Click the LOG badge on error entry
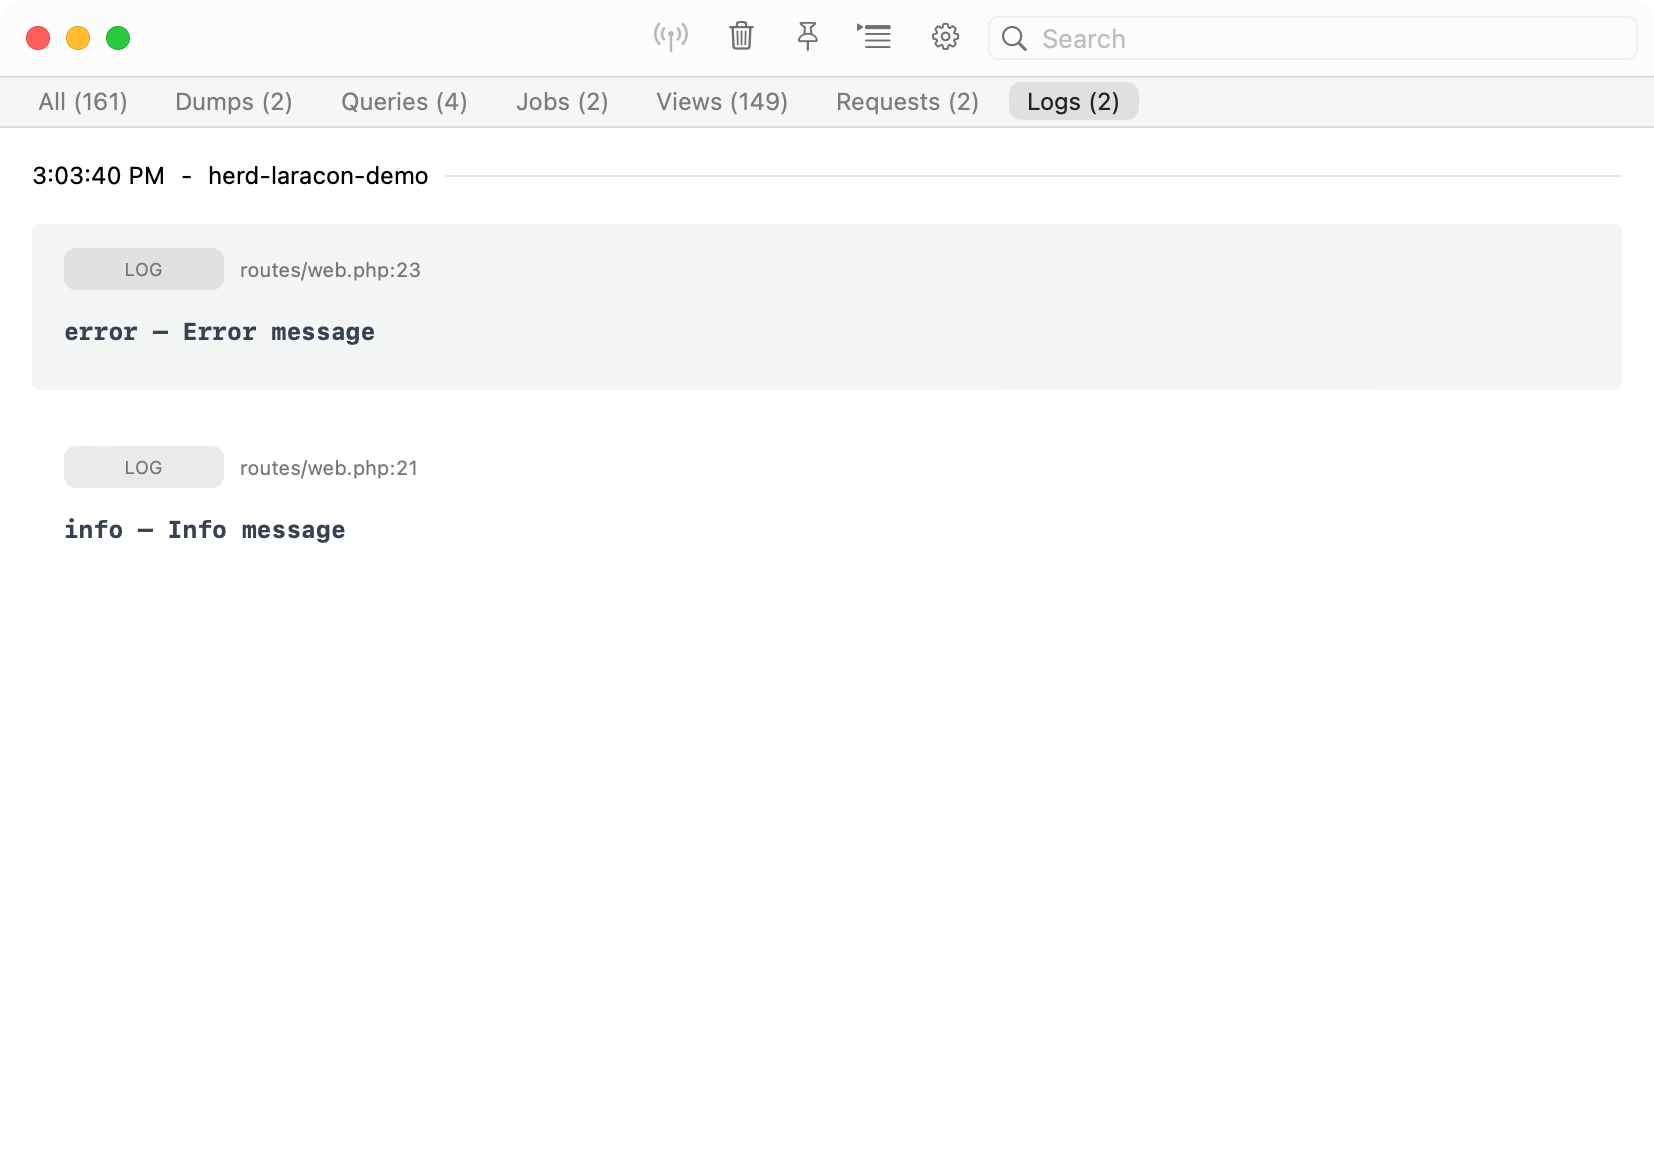The width and height of the screenshot is (1654, 1166). pyautogui.click(x=143, y=270)
